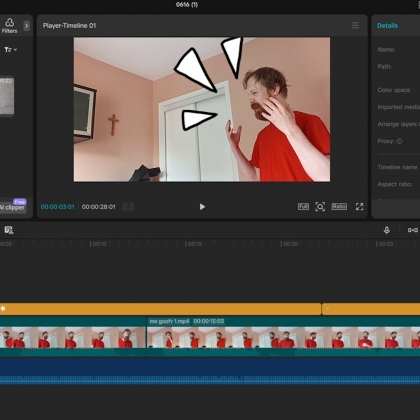The image size is (420, 420).
Task: Click the Proxy info icon
Action: tap(399, 141)
